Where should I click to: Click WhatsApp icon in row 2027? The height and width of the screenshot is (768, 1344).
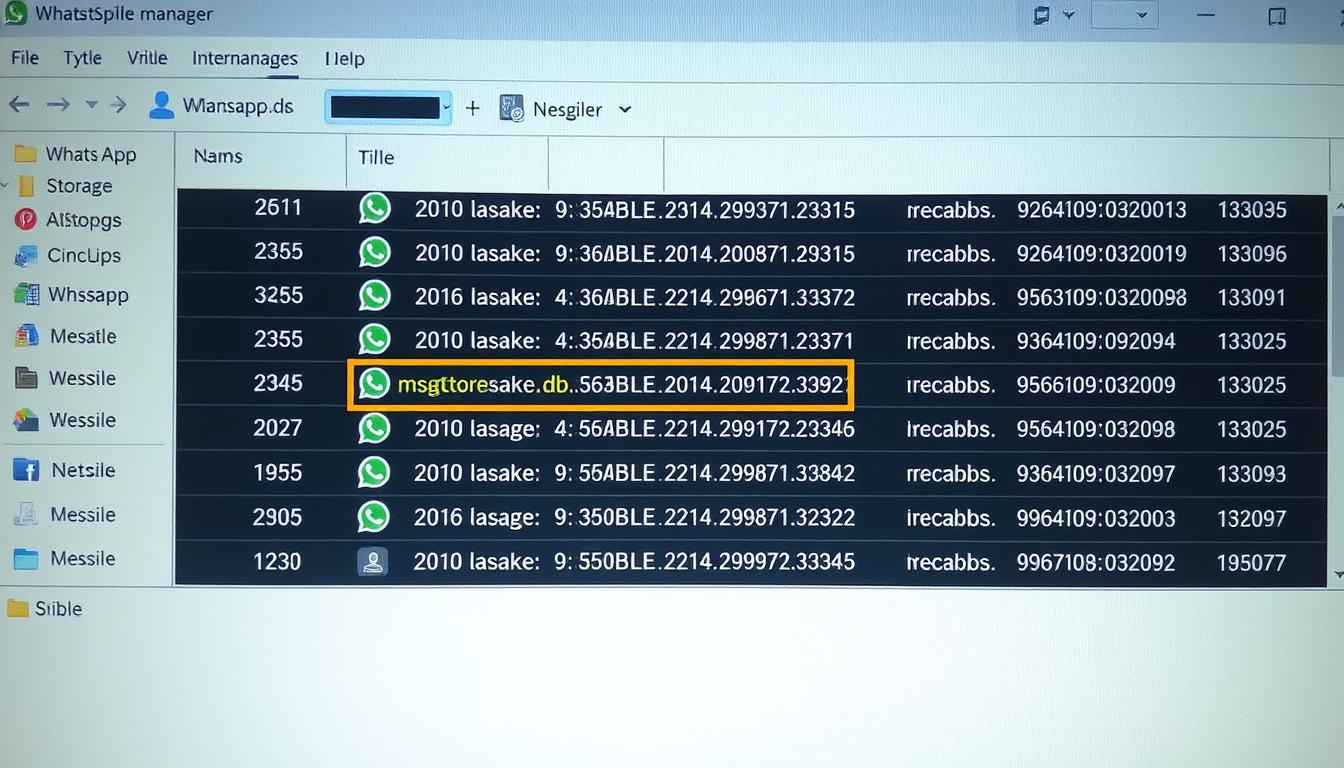pos(374,428)
